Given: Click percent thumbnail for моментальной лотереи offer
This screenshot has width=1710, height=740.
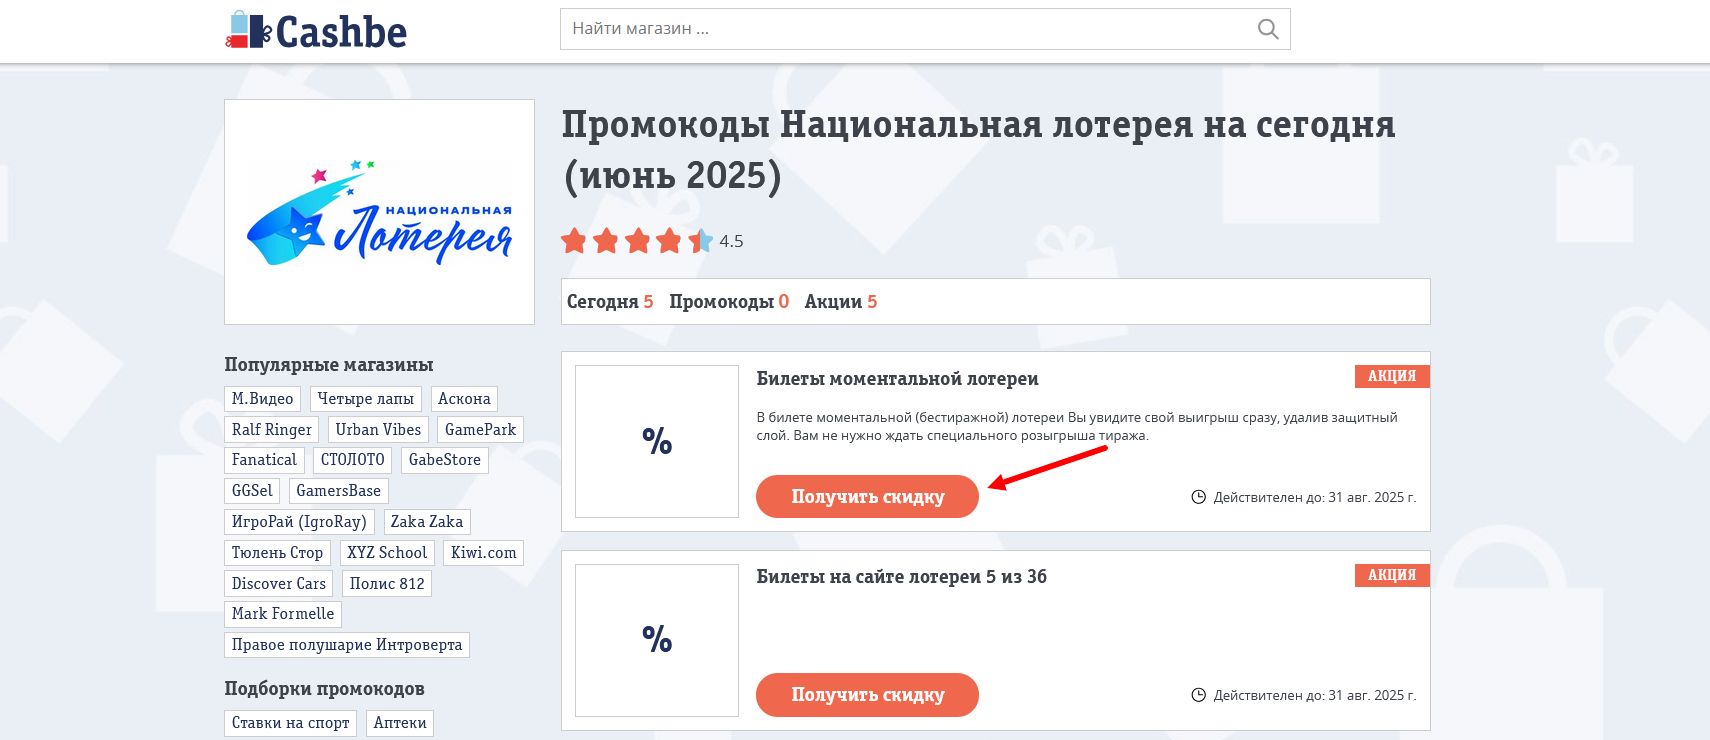Looking at the screenshot, I should (657, 441).
